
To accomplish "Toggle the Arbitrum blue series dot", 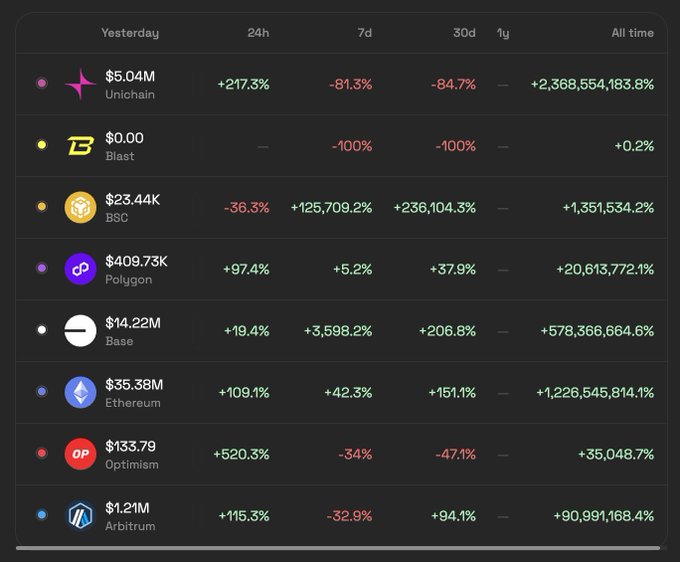I will (41, 516).
